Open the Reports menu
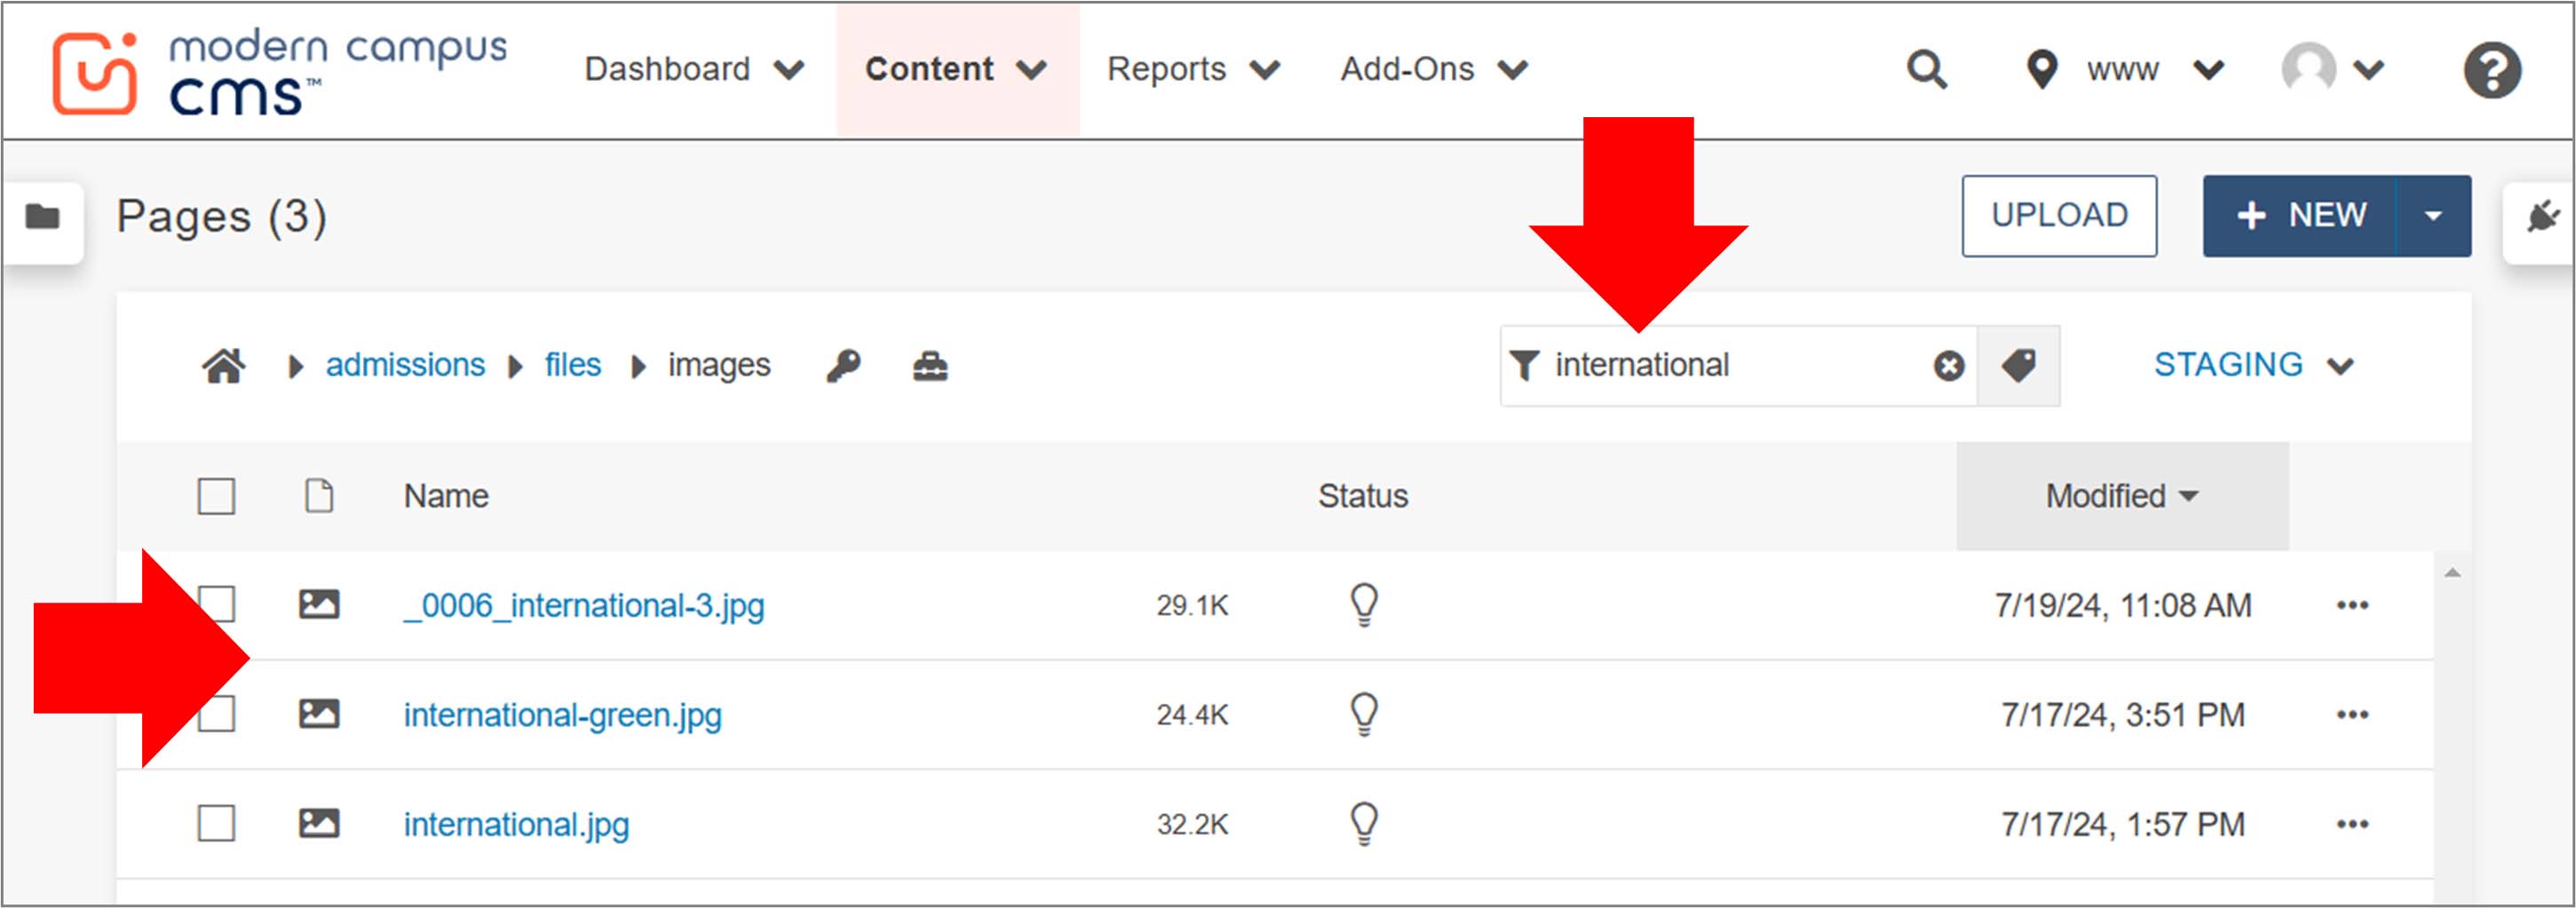Viewport: 2576px width, 908px height. click(x=1192, y=70)
